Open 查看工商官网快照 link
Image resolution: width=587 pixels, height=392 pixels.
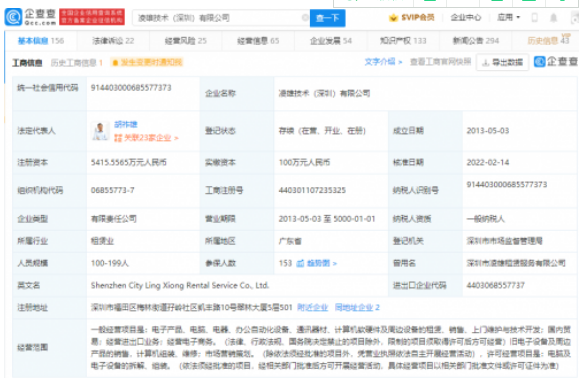[441, 62]
